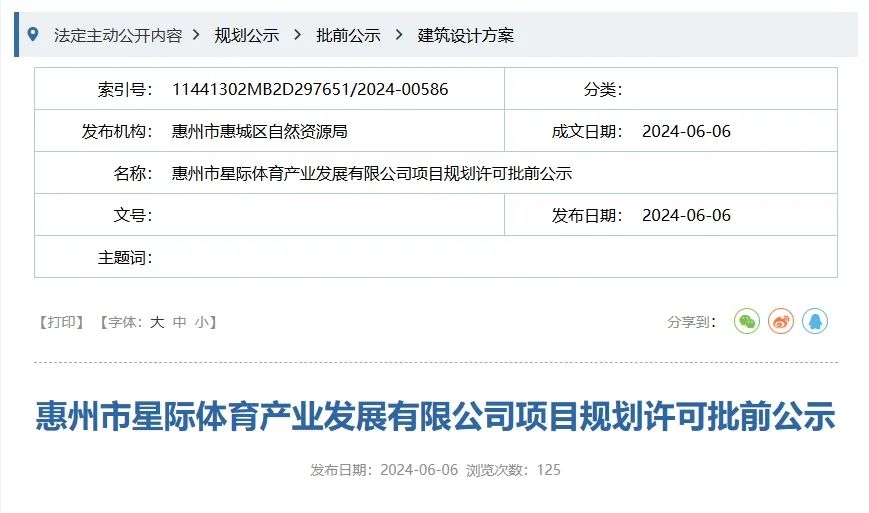Open 规划公示 breadcrumb link
Viewport: 869px width, 513px height.
[247, 35]
